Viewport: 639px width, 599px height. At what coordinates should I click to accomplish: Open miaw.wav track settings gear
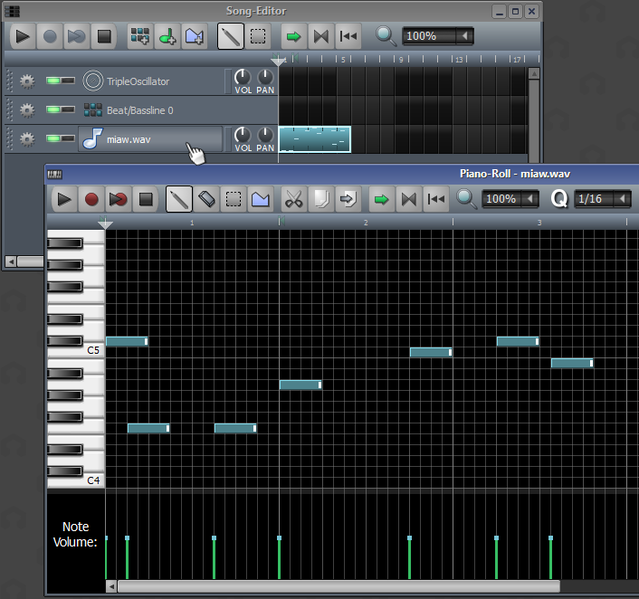(27, 139)
